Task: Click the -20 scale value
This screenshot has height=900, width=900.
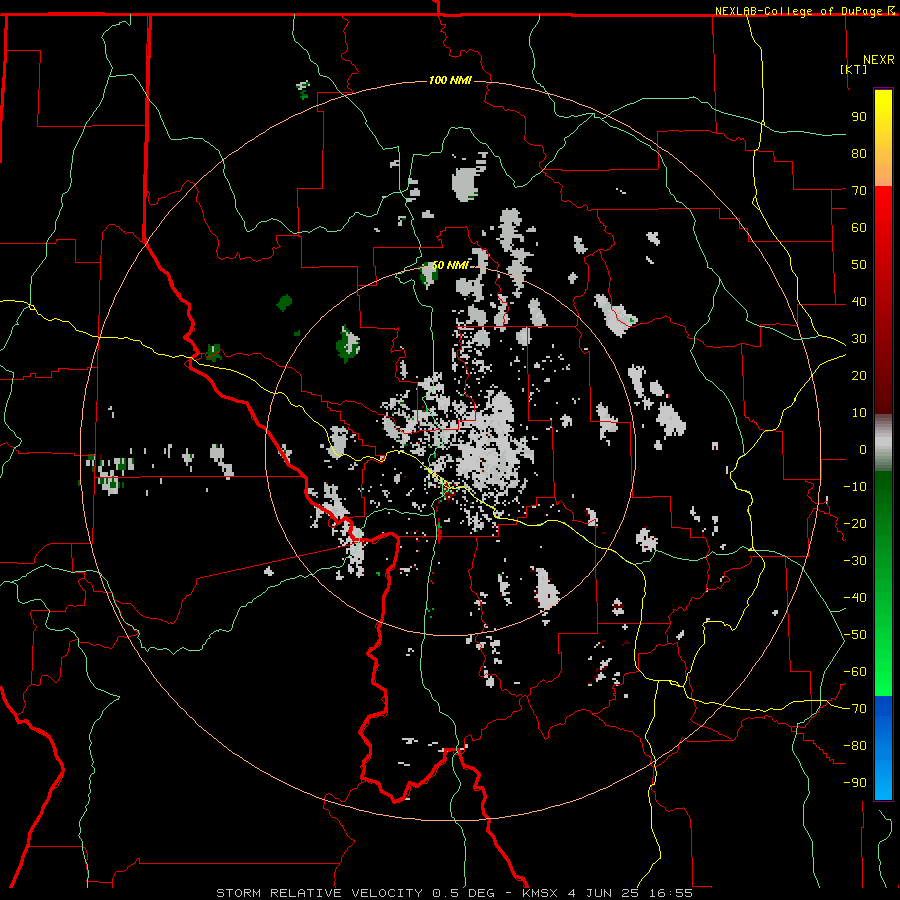Action: [x=855, y=524]
